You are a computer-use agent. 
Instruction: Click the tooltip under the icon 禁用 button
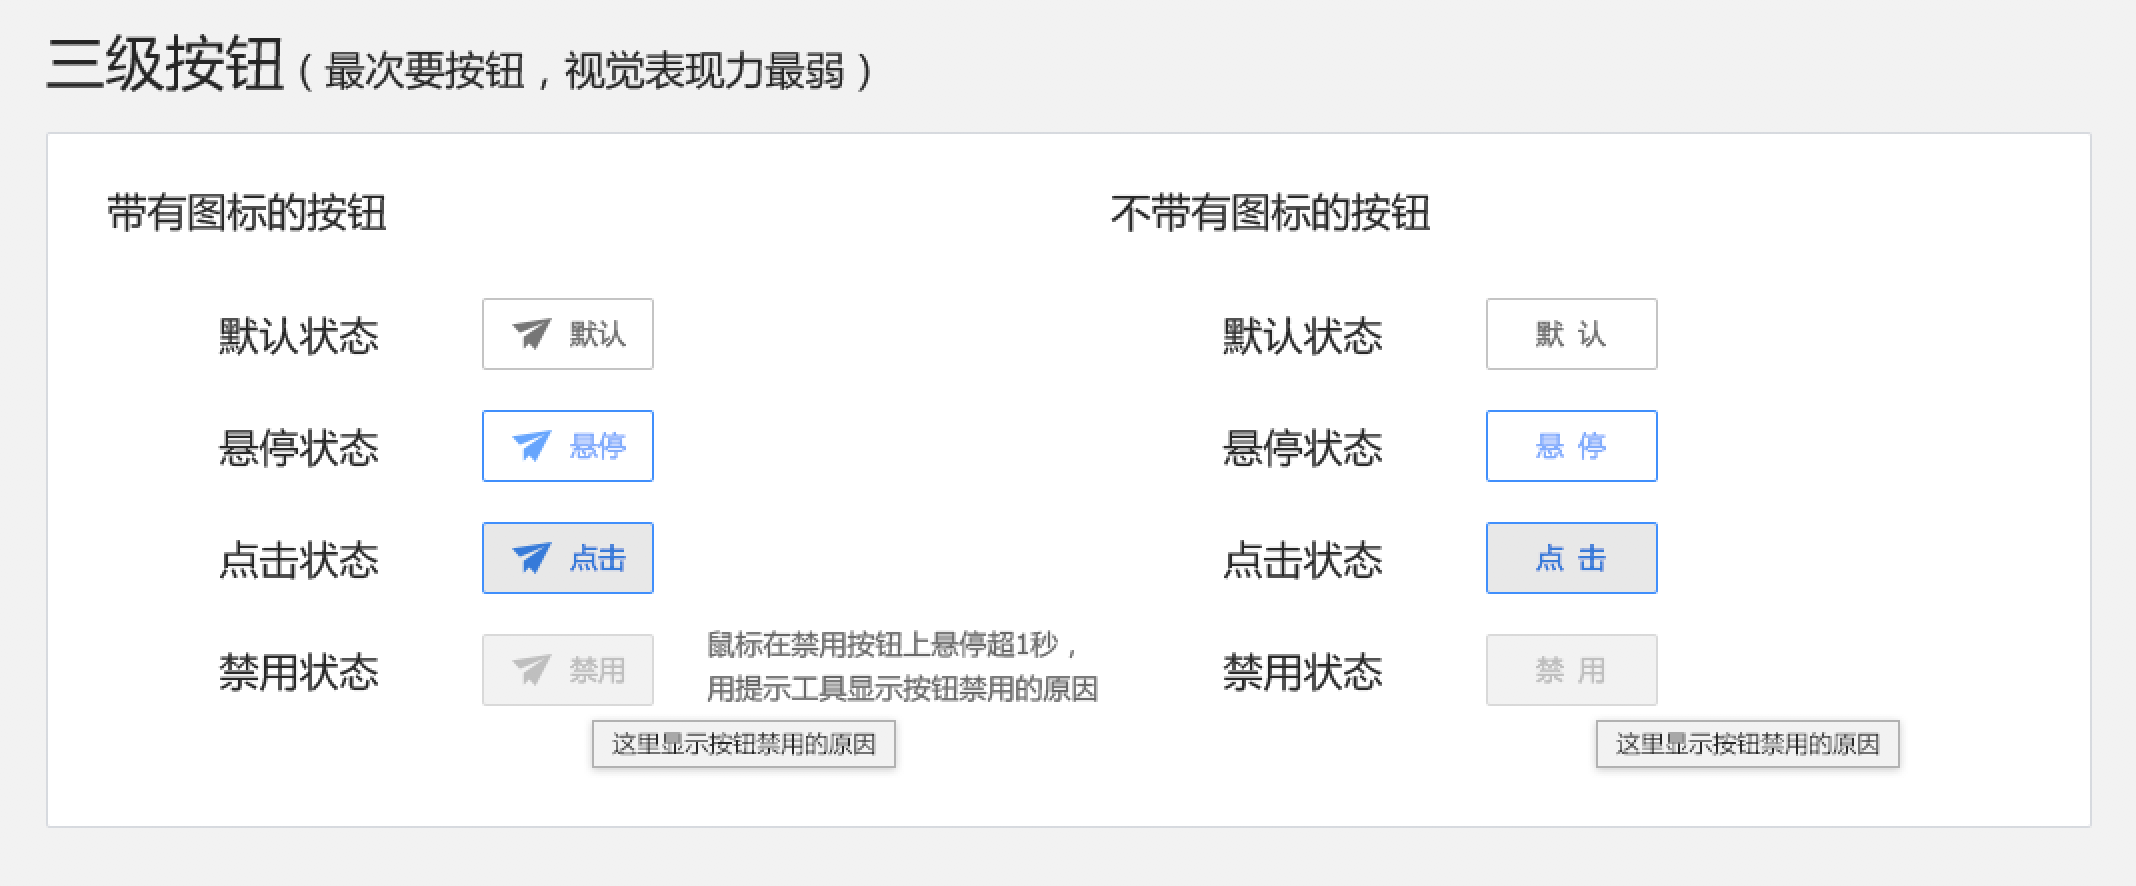(743, 745)
